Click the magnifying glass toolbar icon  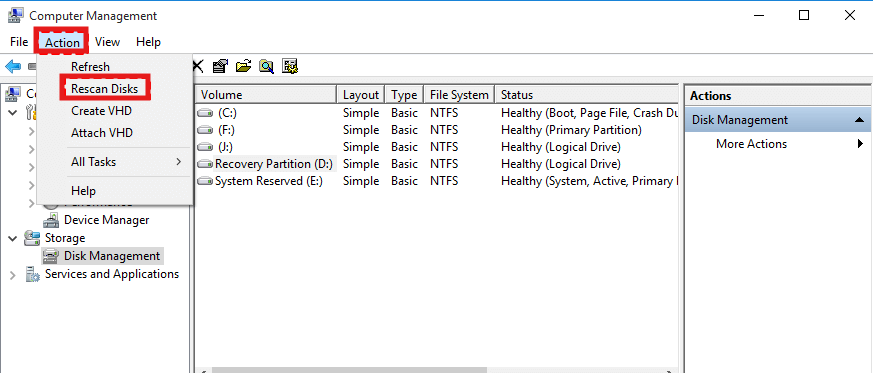pos(267,66)
